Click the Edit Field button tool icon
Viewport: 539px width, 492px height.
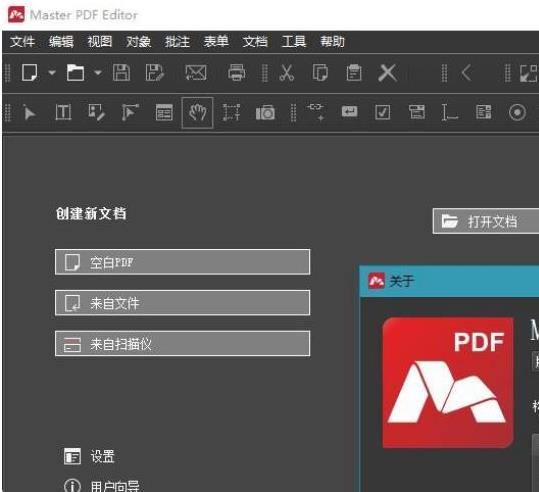pos(349,111)
